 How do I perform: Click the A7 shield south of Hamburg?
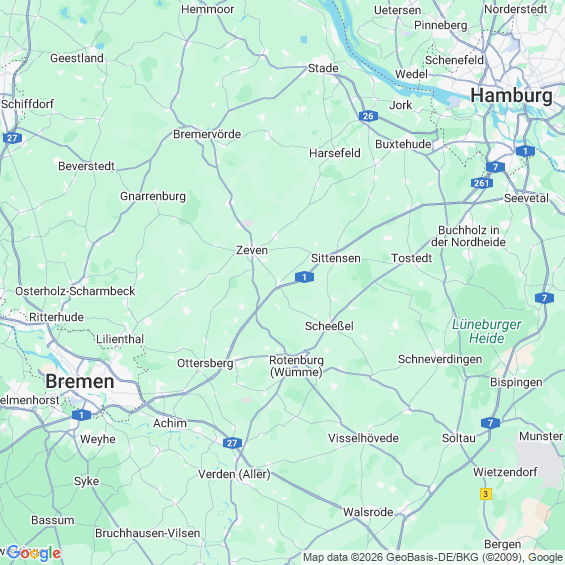(x=495, y=167)
